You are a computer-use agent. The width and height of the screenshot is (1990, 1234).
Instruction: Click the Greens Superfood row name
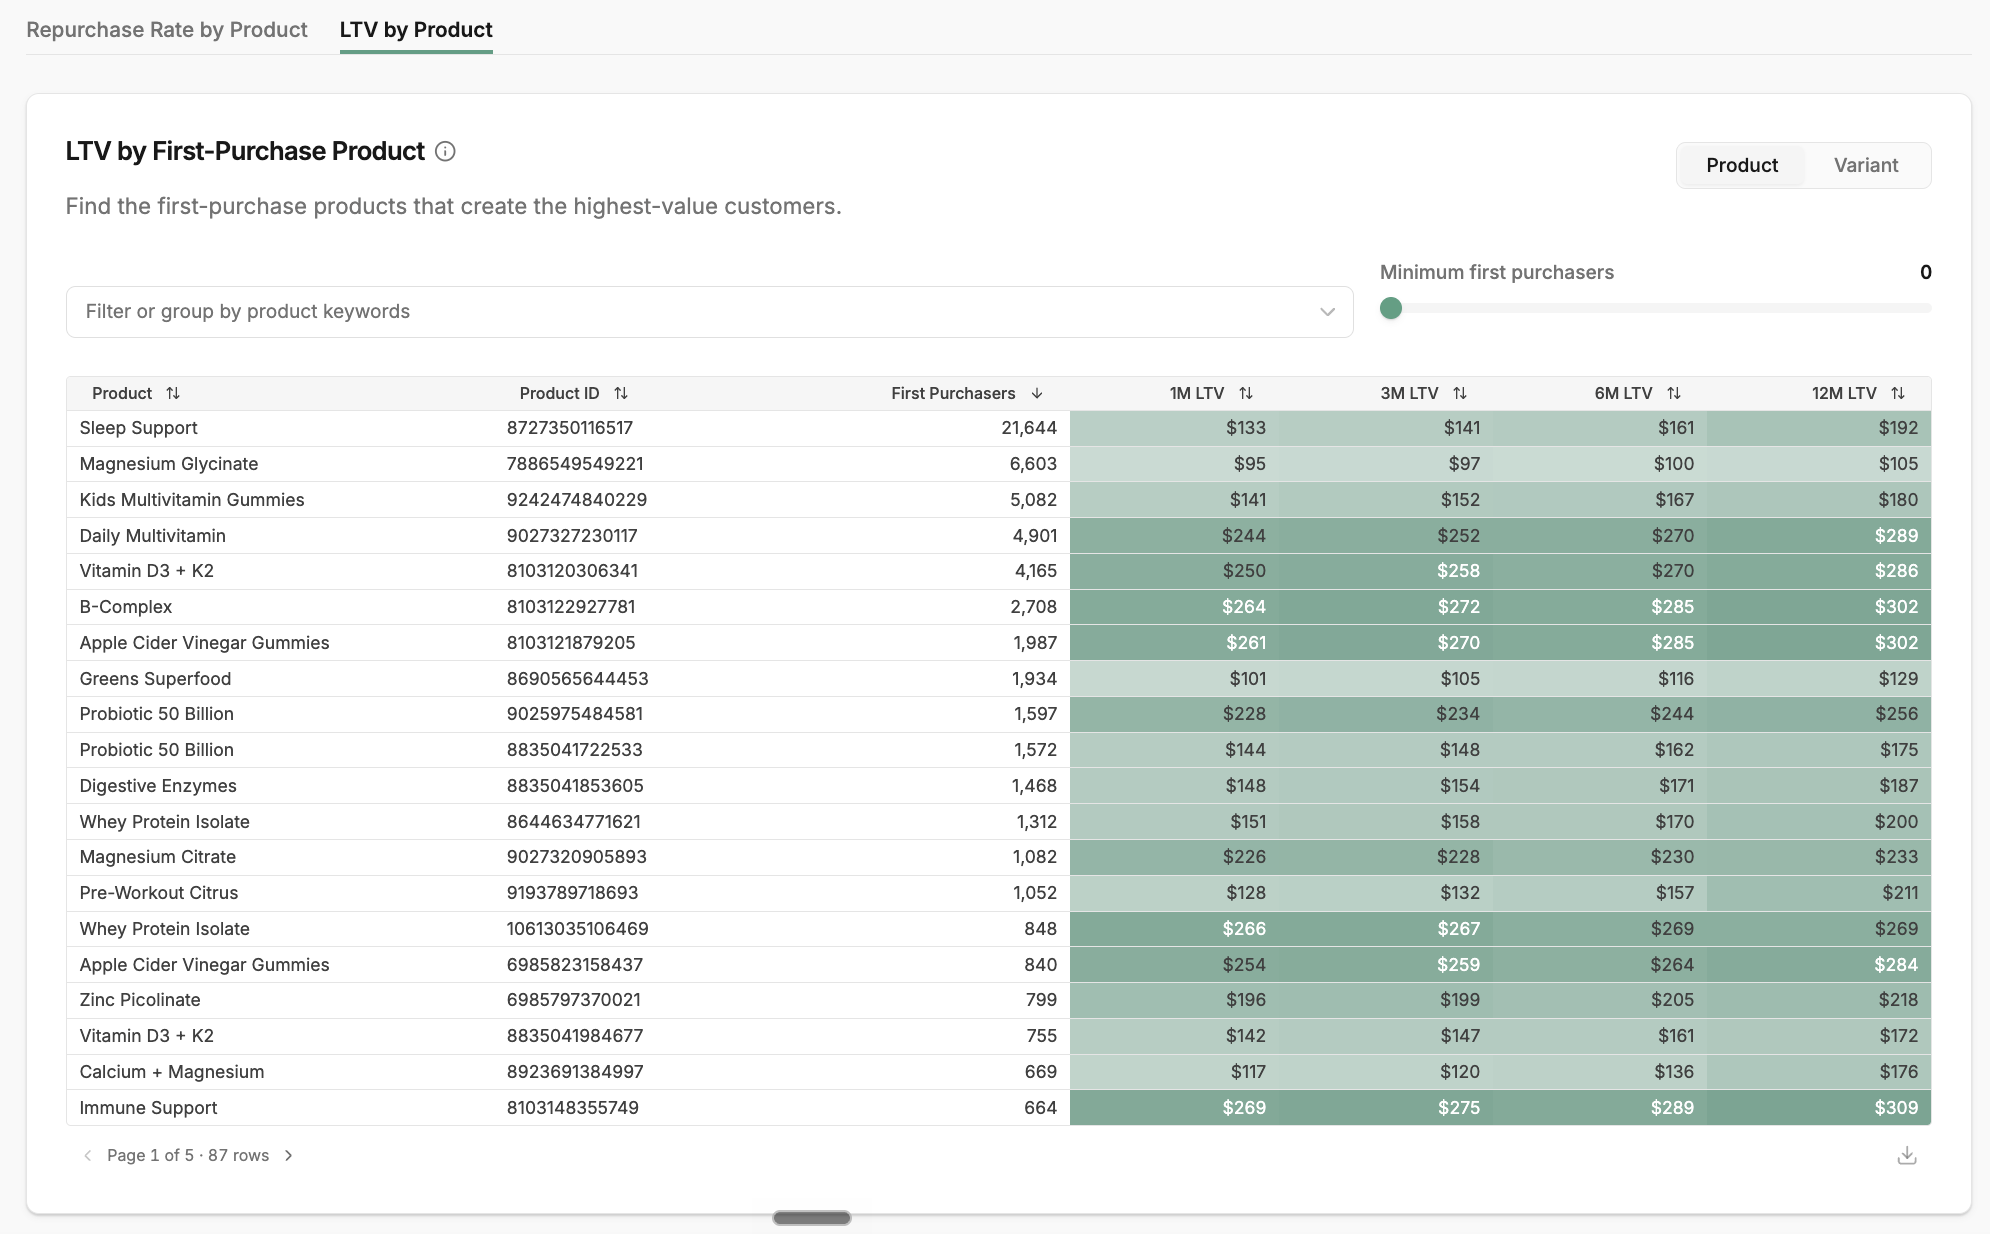[156, 679]
